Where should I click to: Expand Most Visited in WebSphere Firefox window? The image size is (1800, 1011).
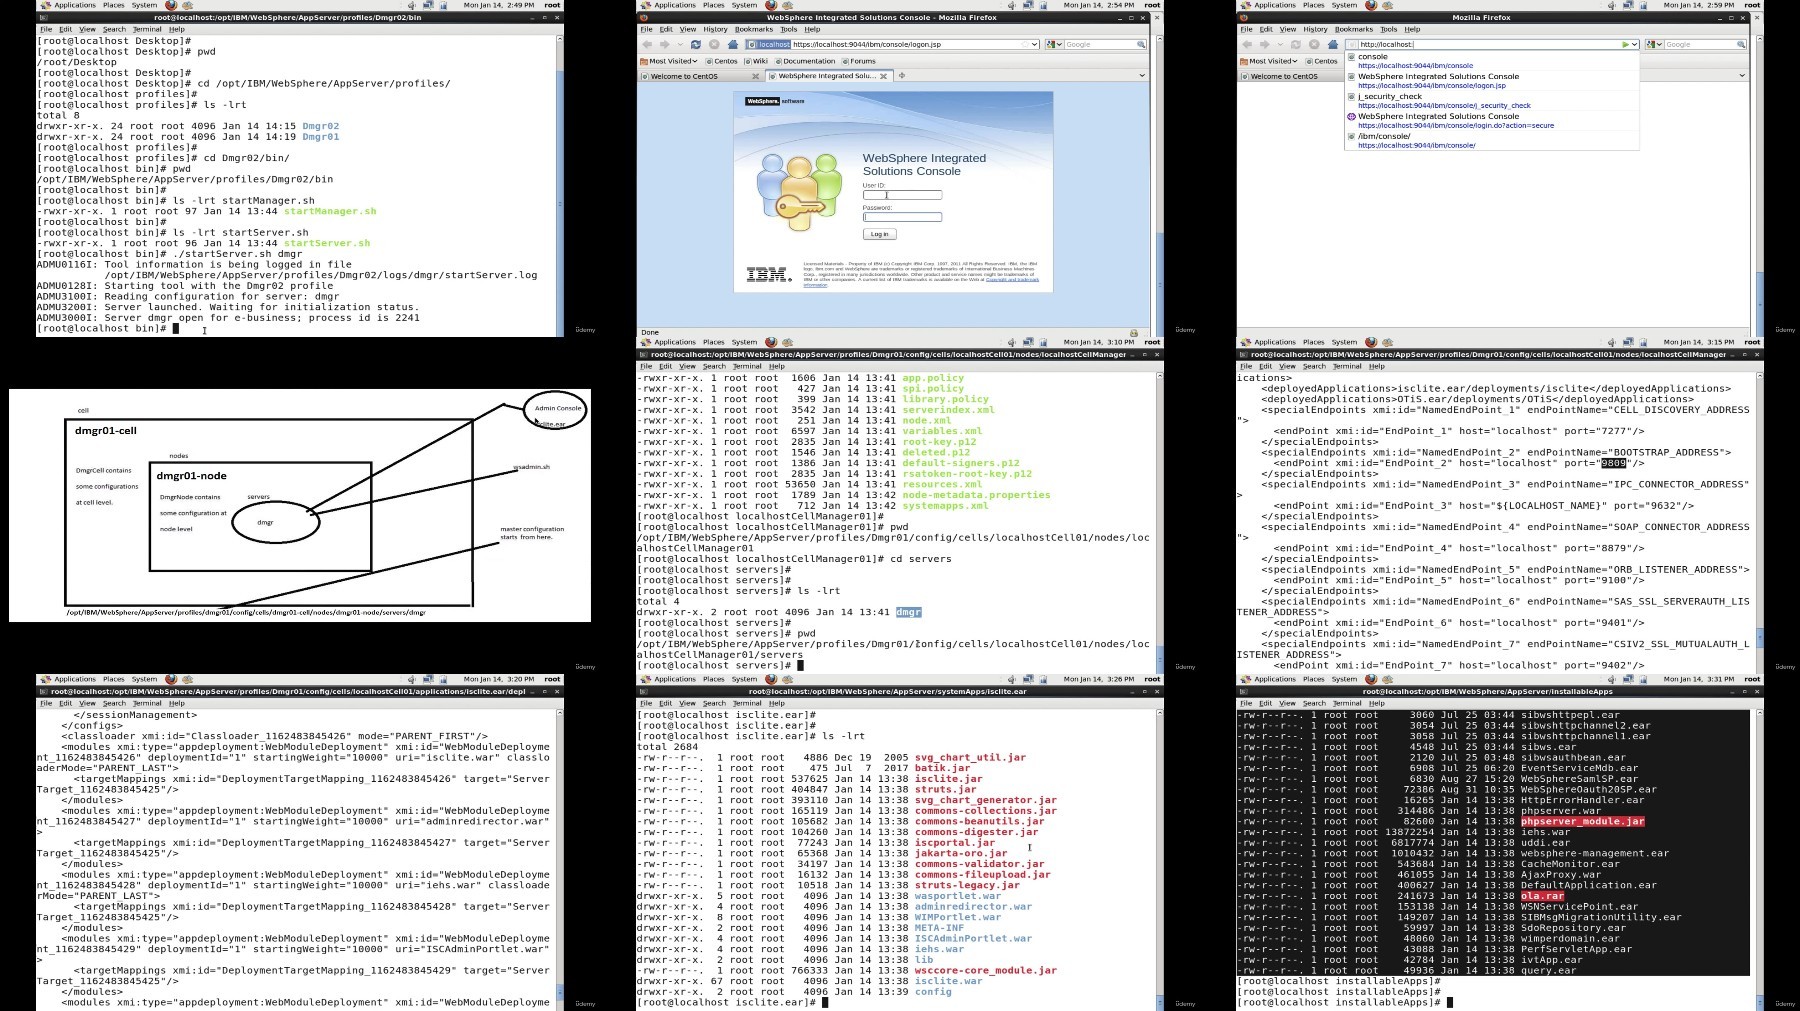point(669,61)
